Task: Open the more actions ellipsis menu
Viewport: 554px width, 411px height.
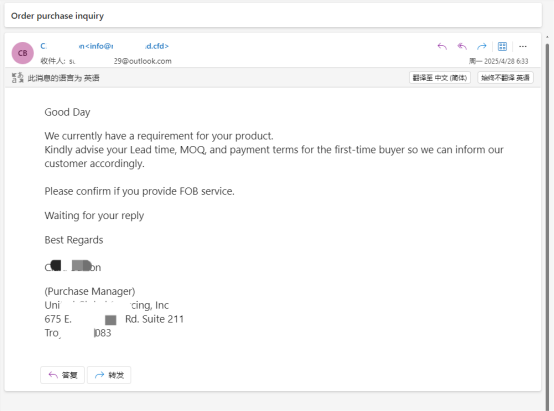Action: pyautogui.click(x=523, y=46)
